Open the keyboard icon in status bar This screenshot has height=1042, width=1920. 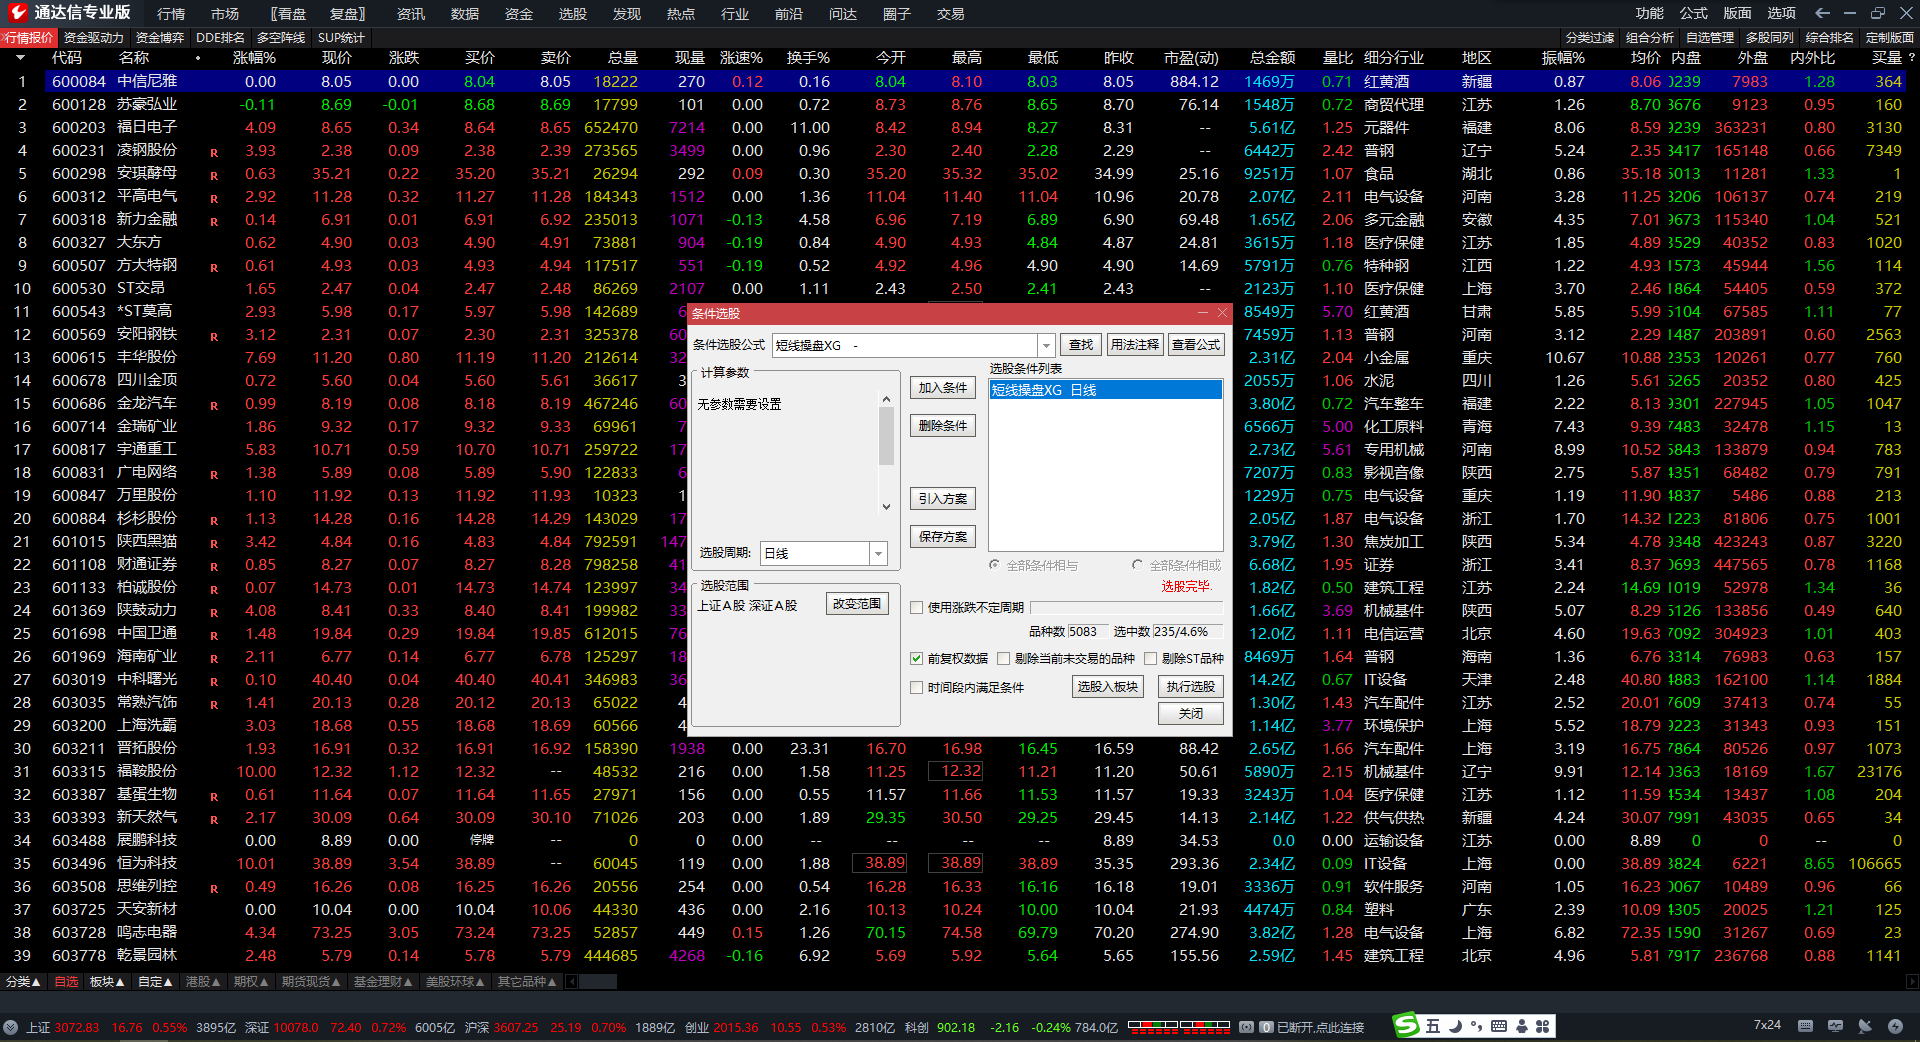coord(1805,1026)
